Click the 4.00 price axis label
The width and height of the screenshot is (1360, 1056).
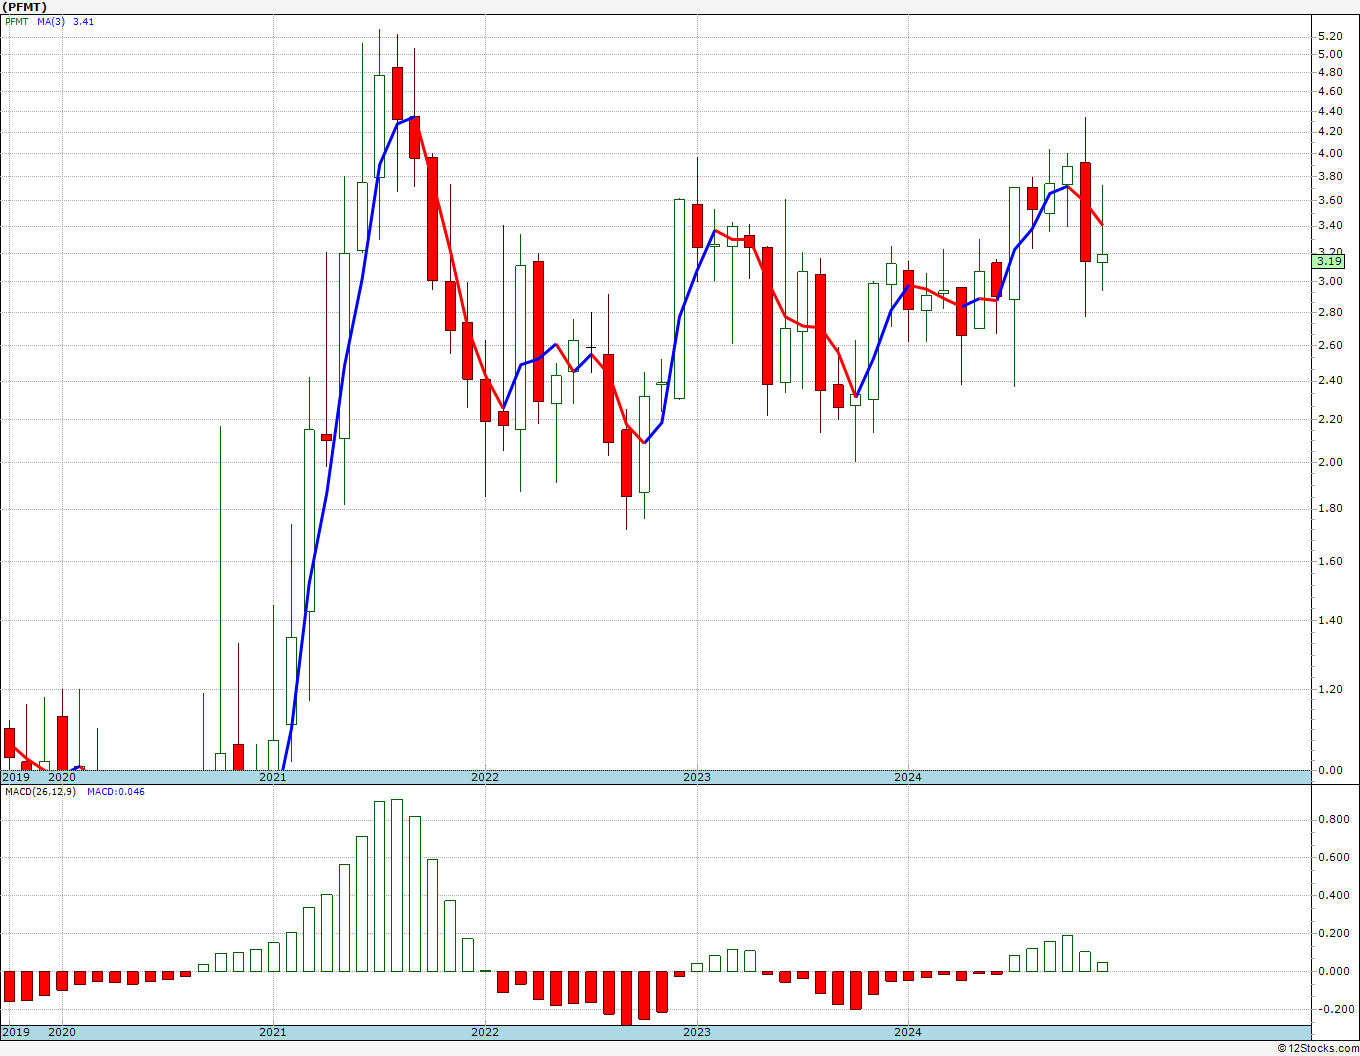click(x=1330, y=153)
